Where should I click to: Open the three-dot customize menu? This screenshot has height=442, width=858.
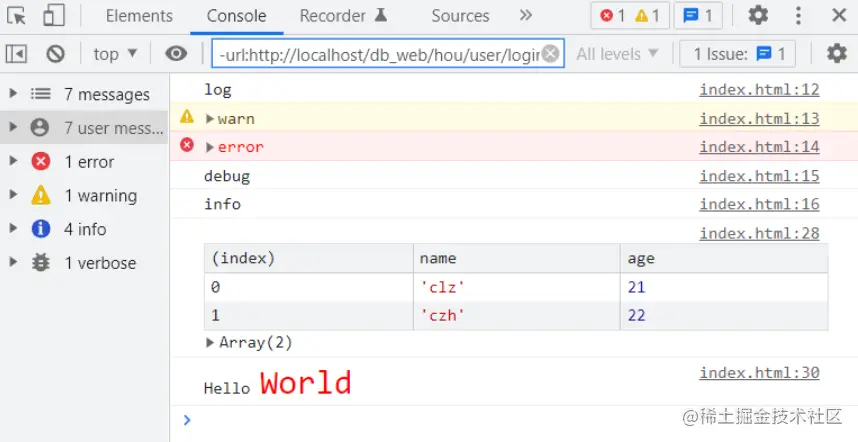798,15
